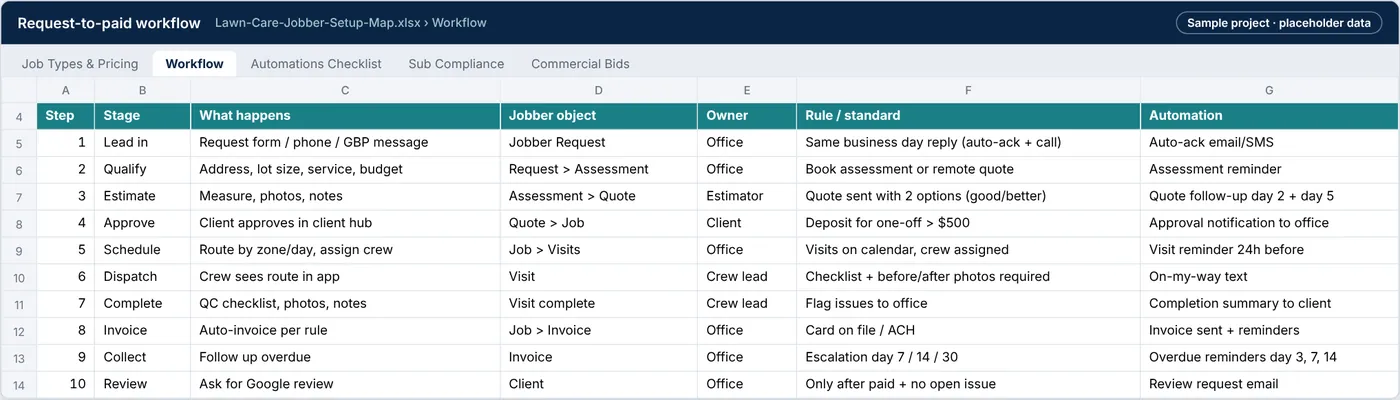
Task: Select the Workflow sheet tab
Action: point(194,63)
